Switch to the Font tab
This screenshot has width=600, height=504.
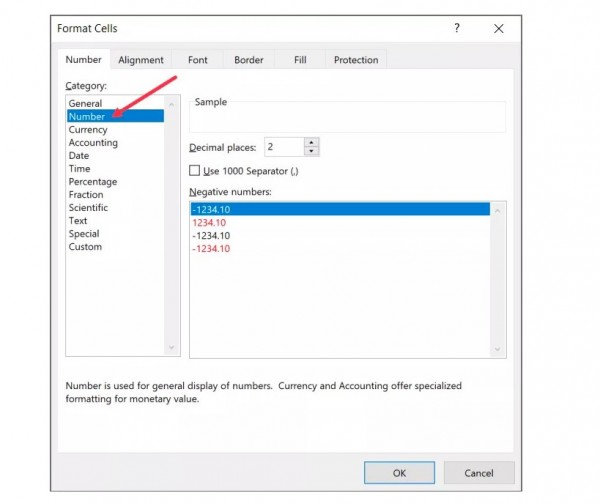197,60
